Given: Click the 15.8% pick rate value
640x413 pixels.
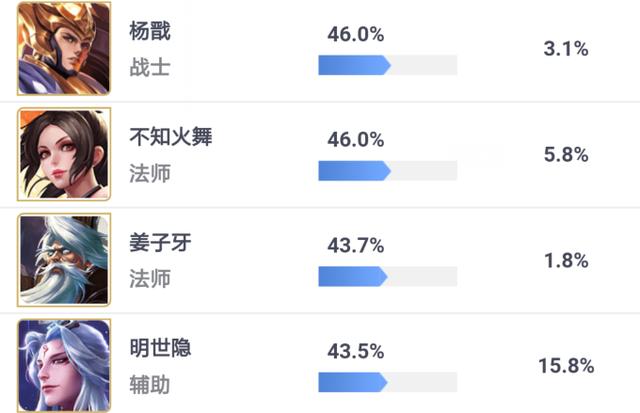Looking at the screenshot, I should (x=566, y=366).
